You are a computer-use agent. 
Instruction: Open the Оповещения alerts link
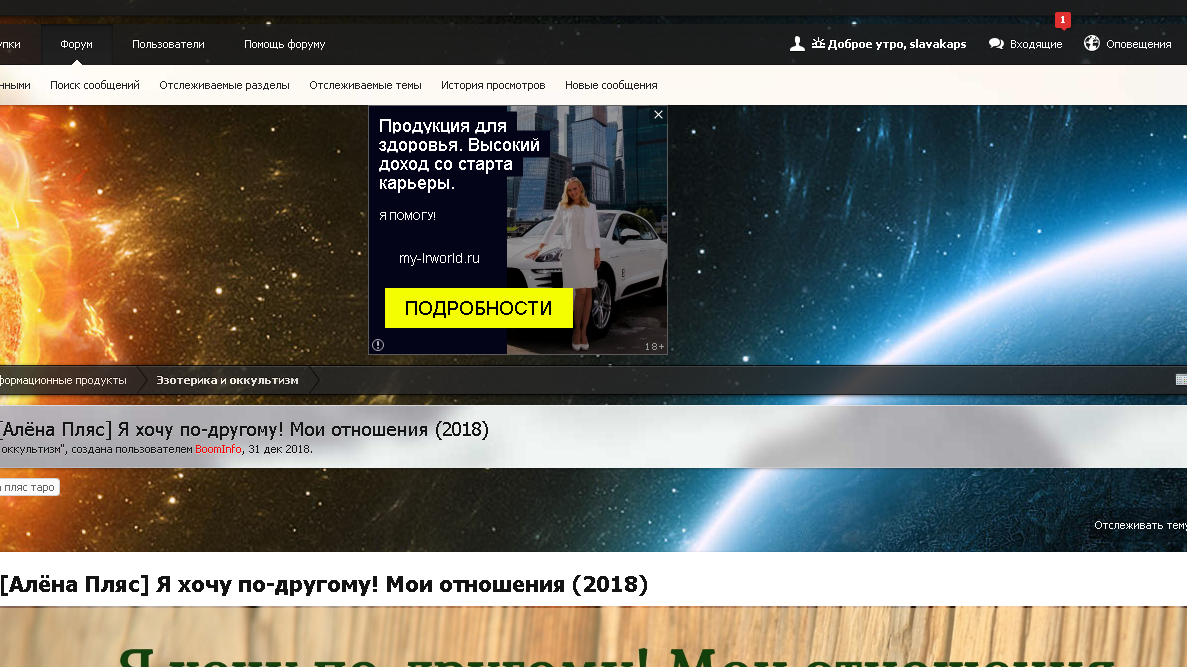click(x=1139, y=44)
